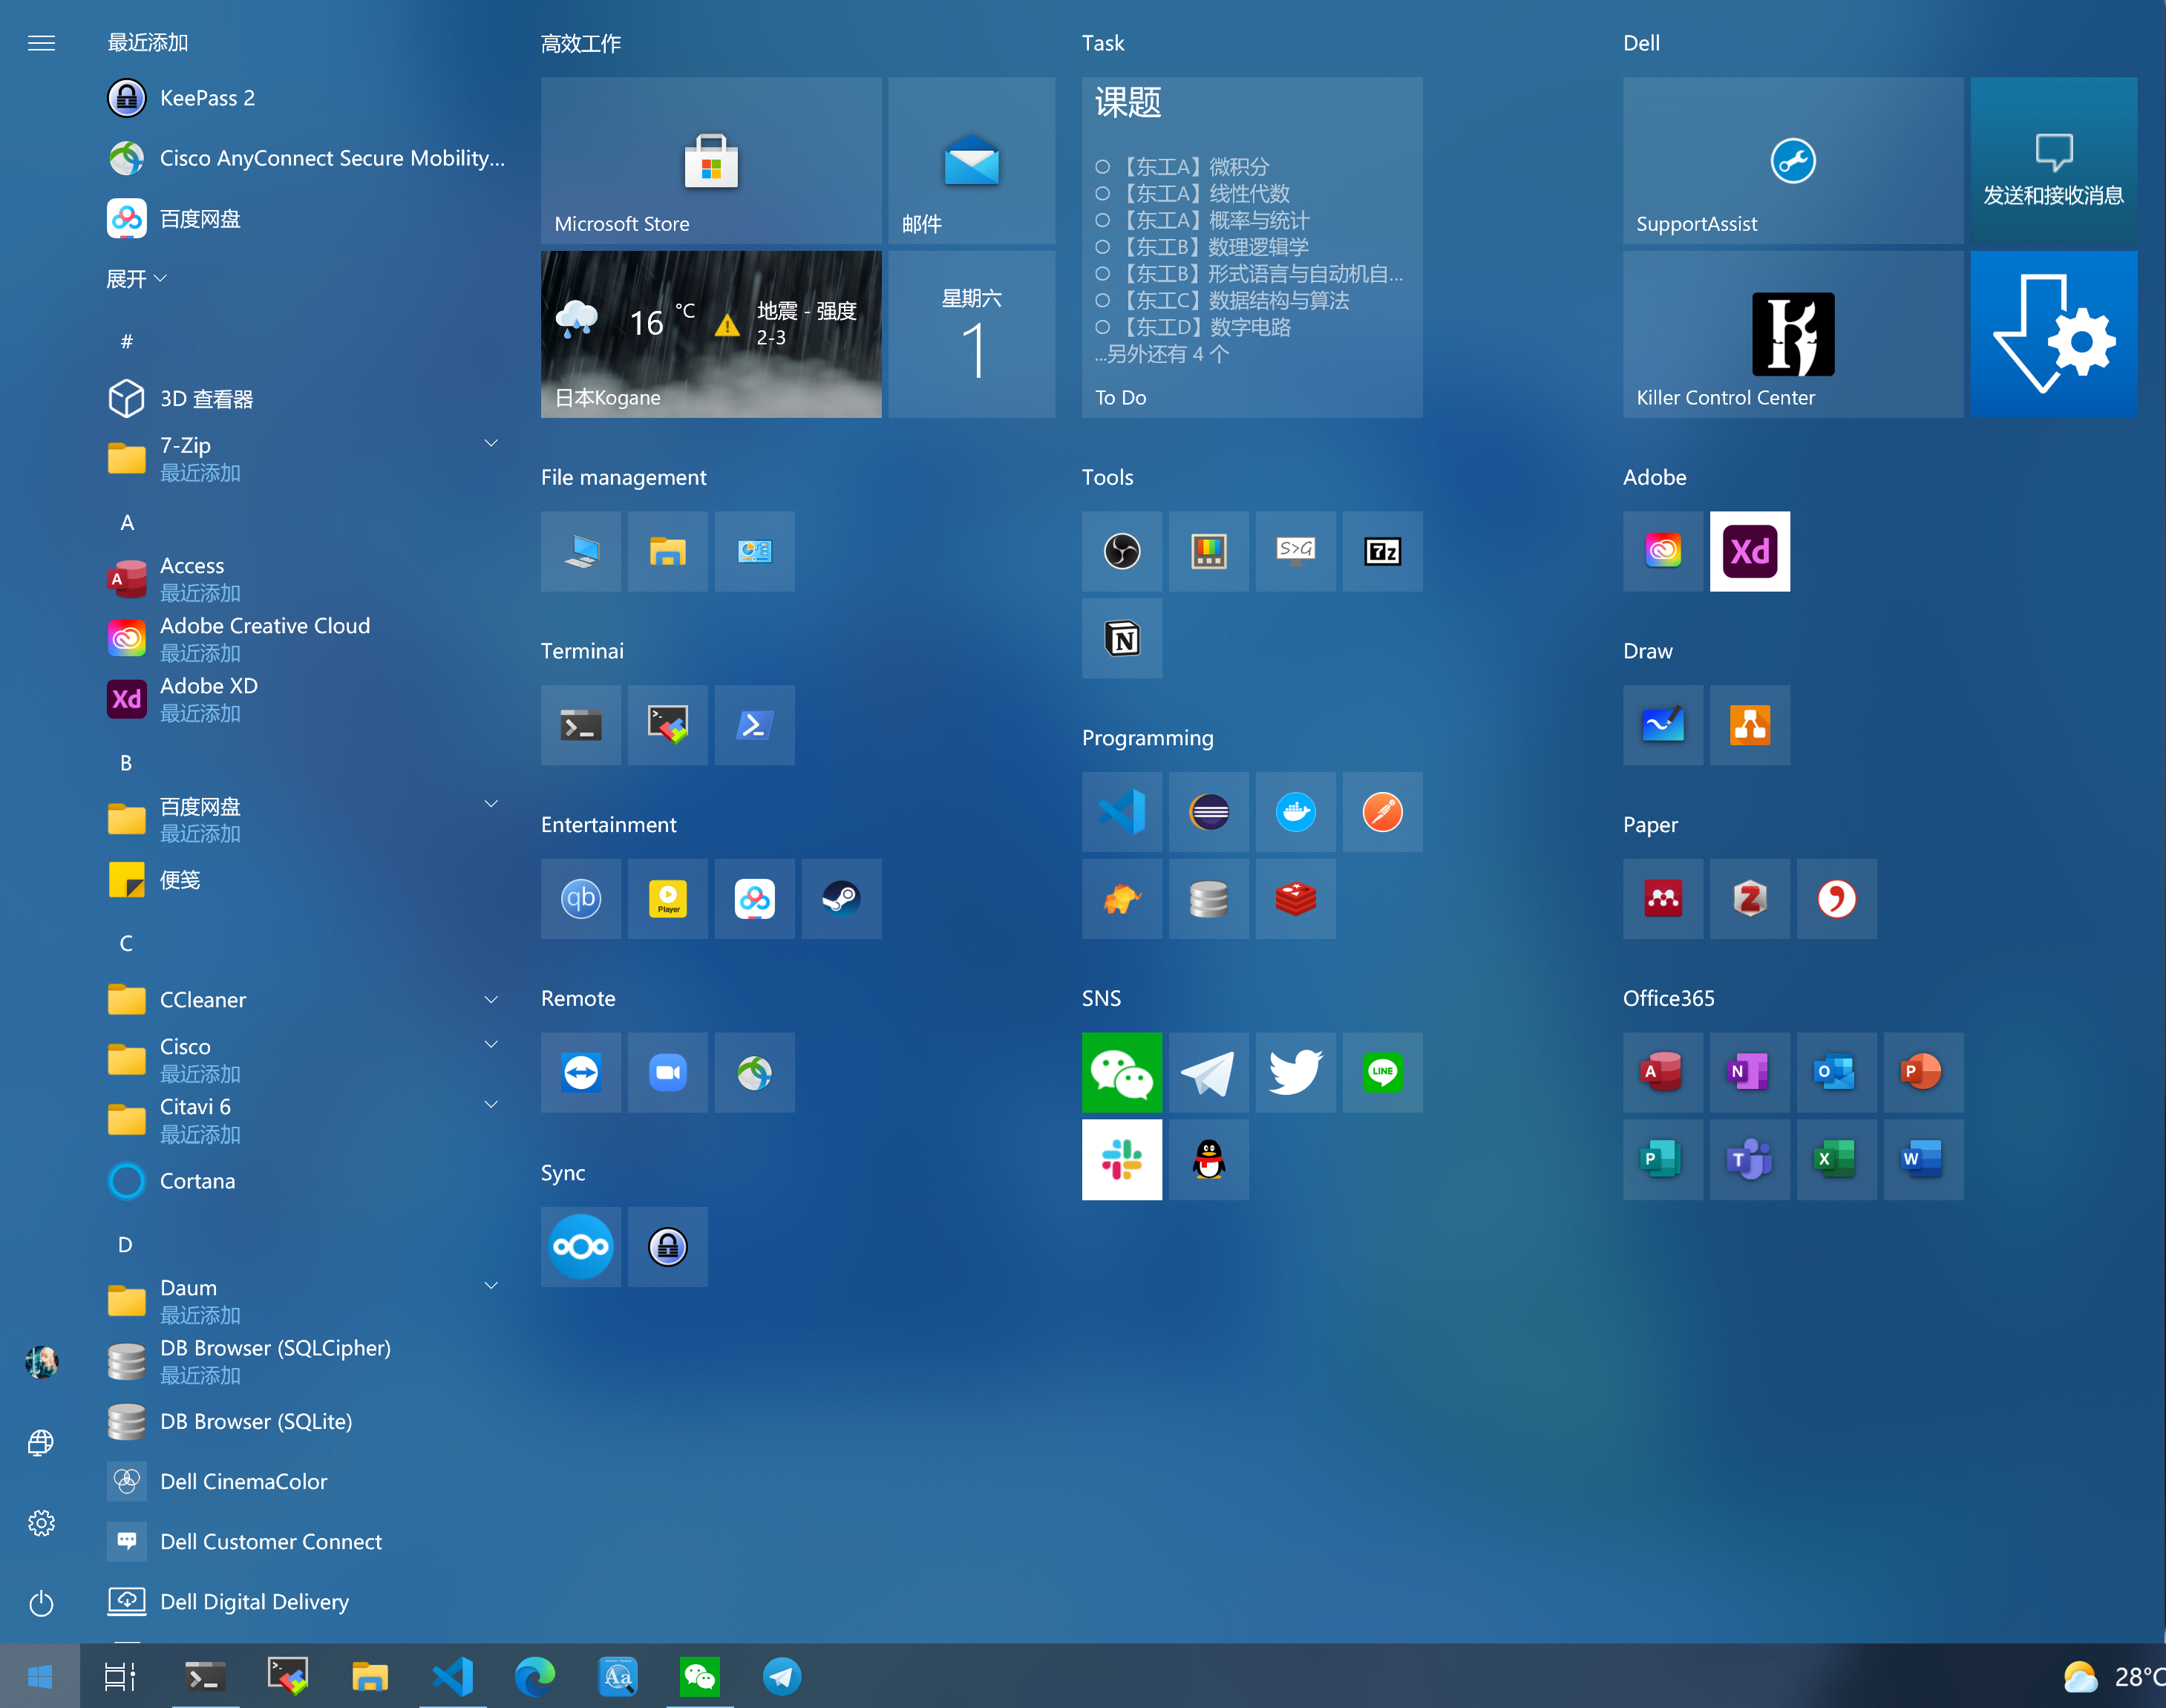The image size is (2166, 1708).
Task: Click the Windows Start button in taskbar
Action: (x=40, y=1677)
